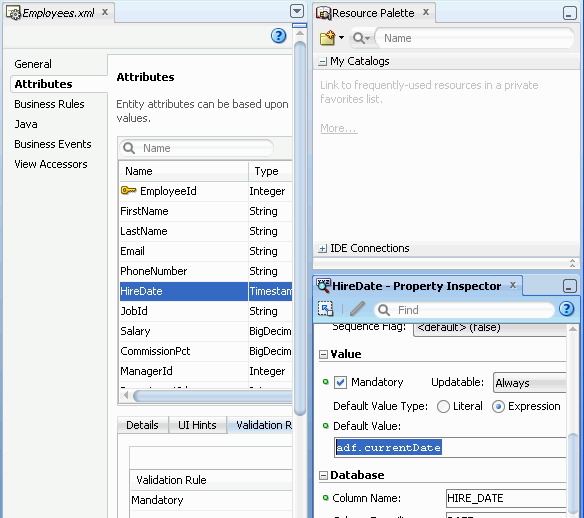Select the PhoneNumber attribute row
The width and height of the screenshot is (584, 518).
point(206,271)
